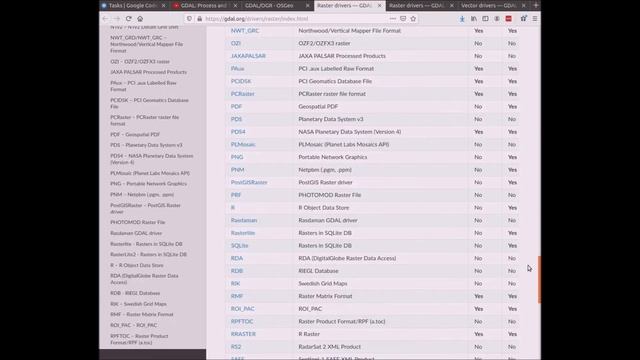Open the Firefox hamburger menu

535,19
